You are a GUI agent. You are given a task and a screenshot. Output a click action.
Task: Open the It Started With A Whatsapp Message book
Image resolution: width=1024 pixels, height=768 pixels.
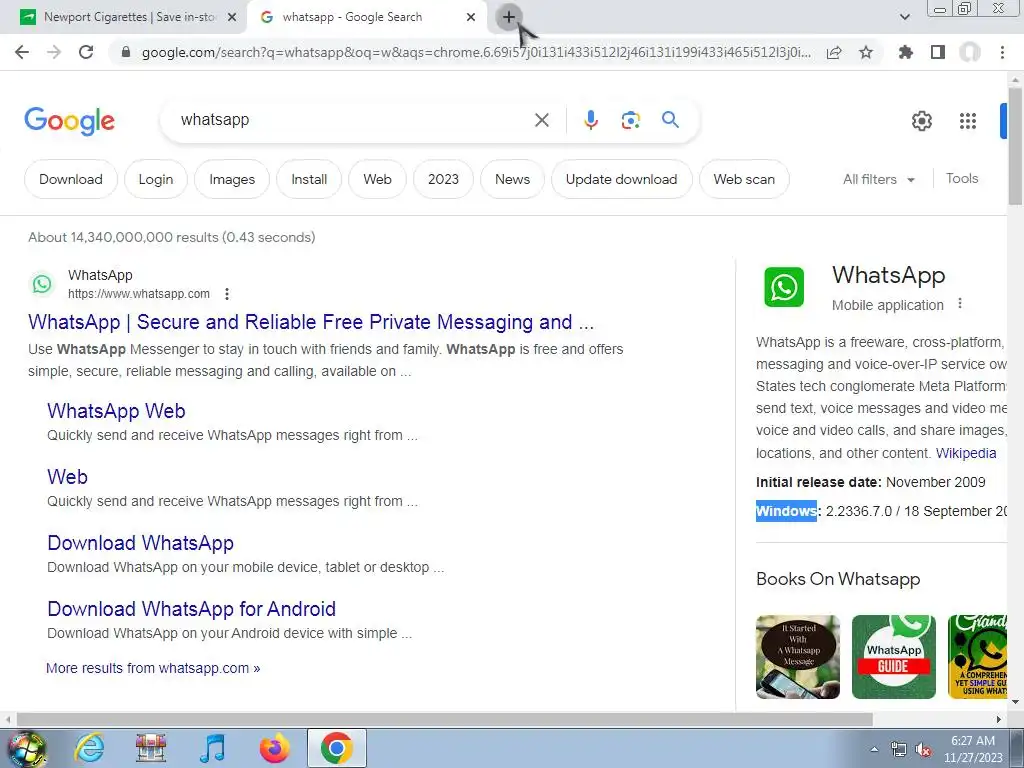coord(798,657)
